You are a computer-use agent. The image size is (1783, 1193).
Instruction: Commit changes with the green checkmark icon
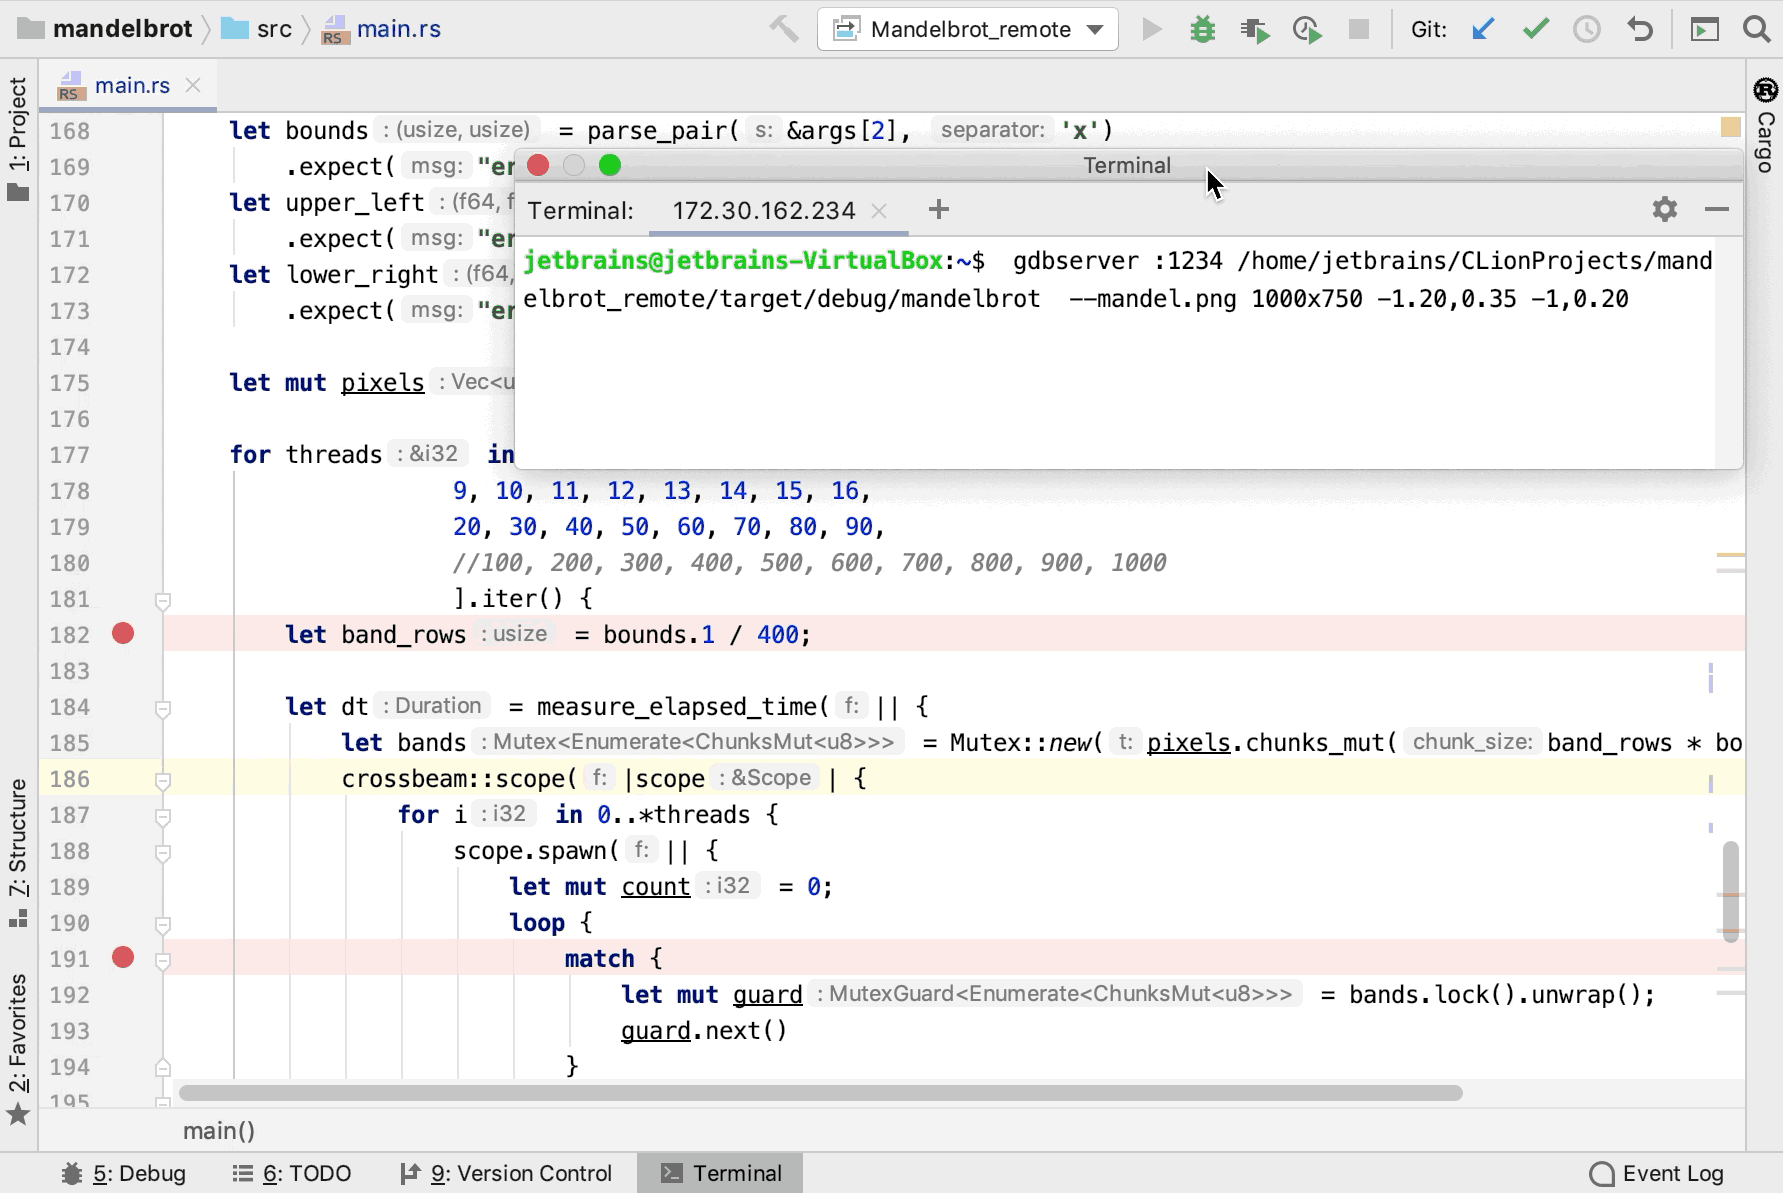coord(1535,29)
